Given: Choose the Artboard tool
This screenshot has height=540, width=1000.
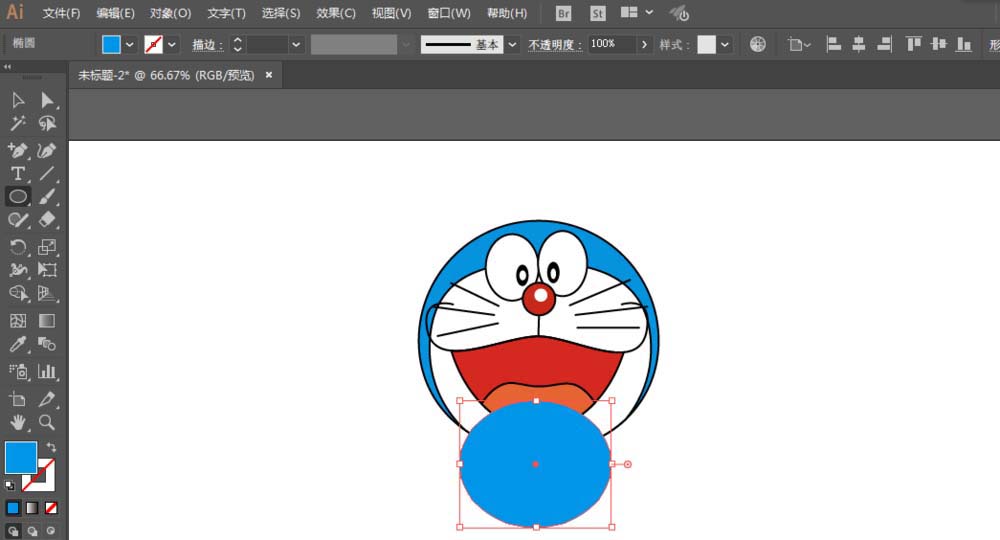Looking at the screenshot, I should click(x=18, y=399).
